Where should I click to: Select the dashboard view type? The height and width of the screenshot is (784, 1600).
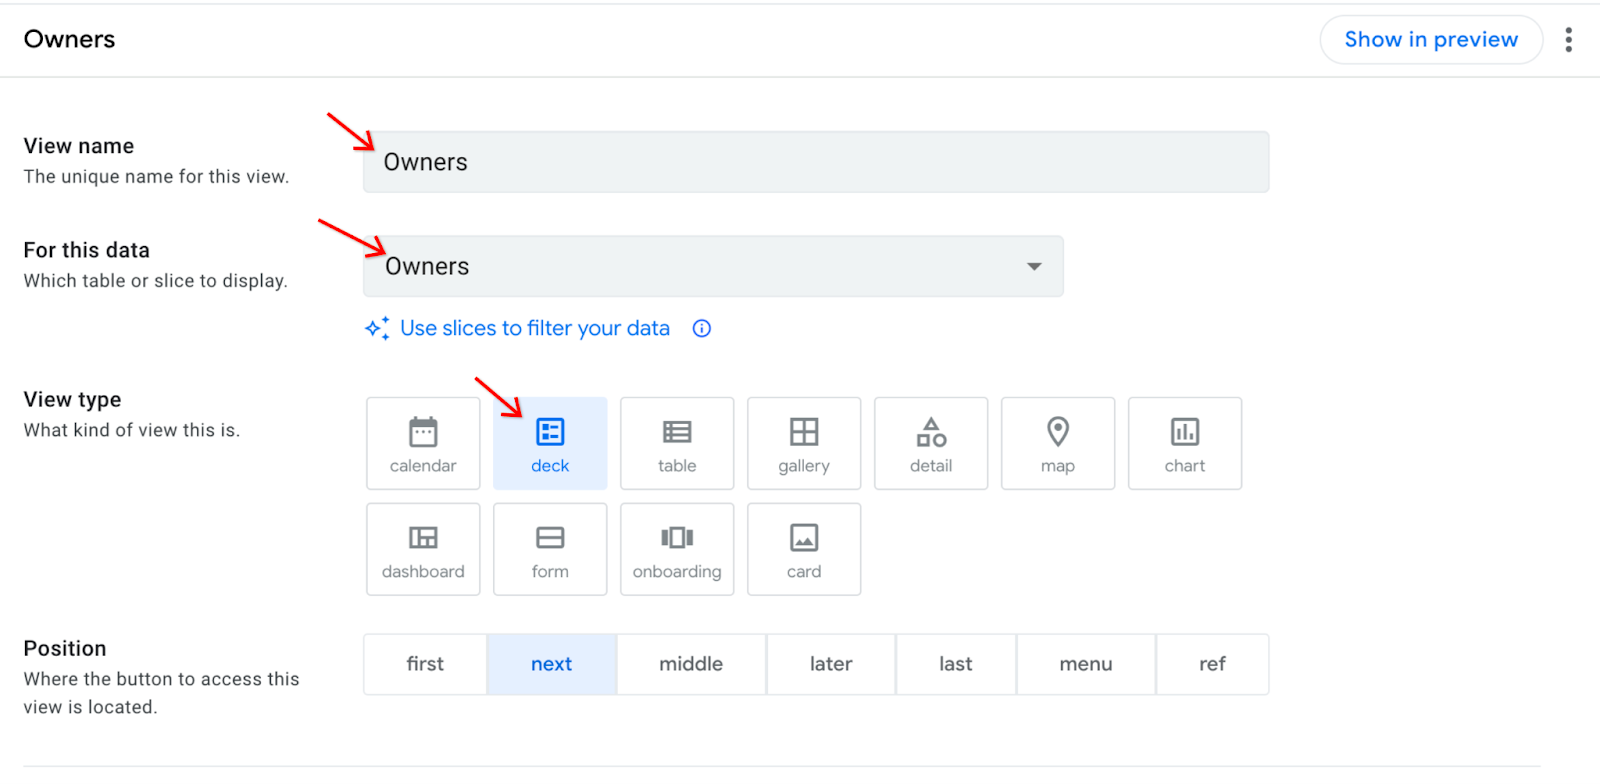(423, 549)
